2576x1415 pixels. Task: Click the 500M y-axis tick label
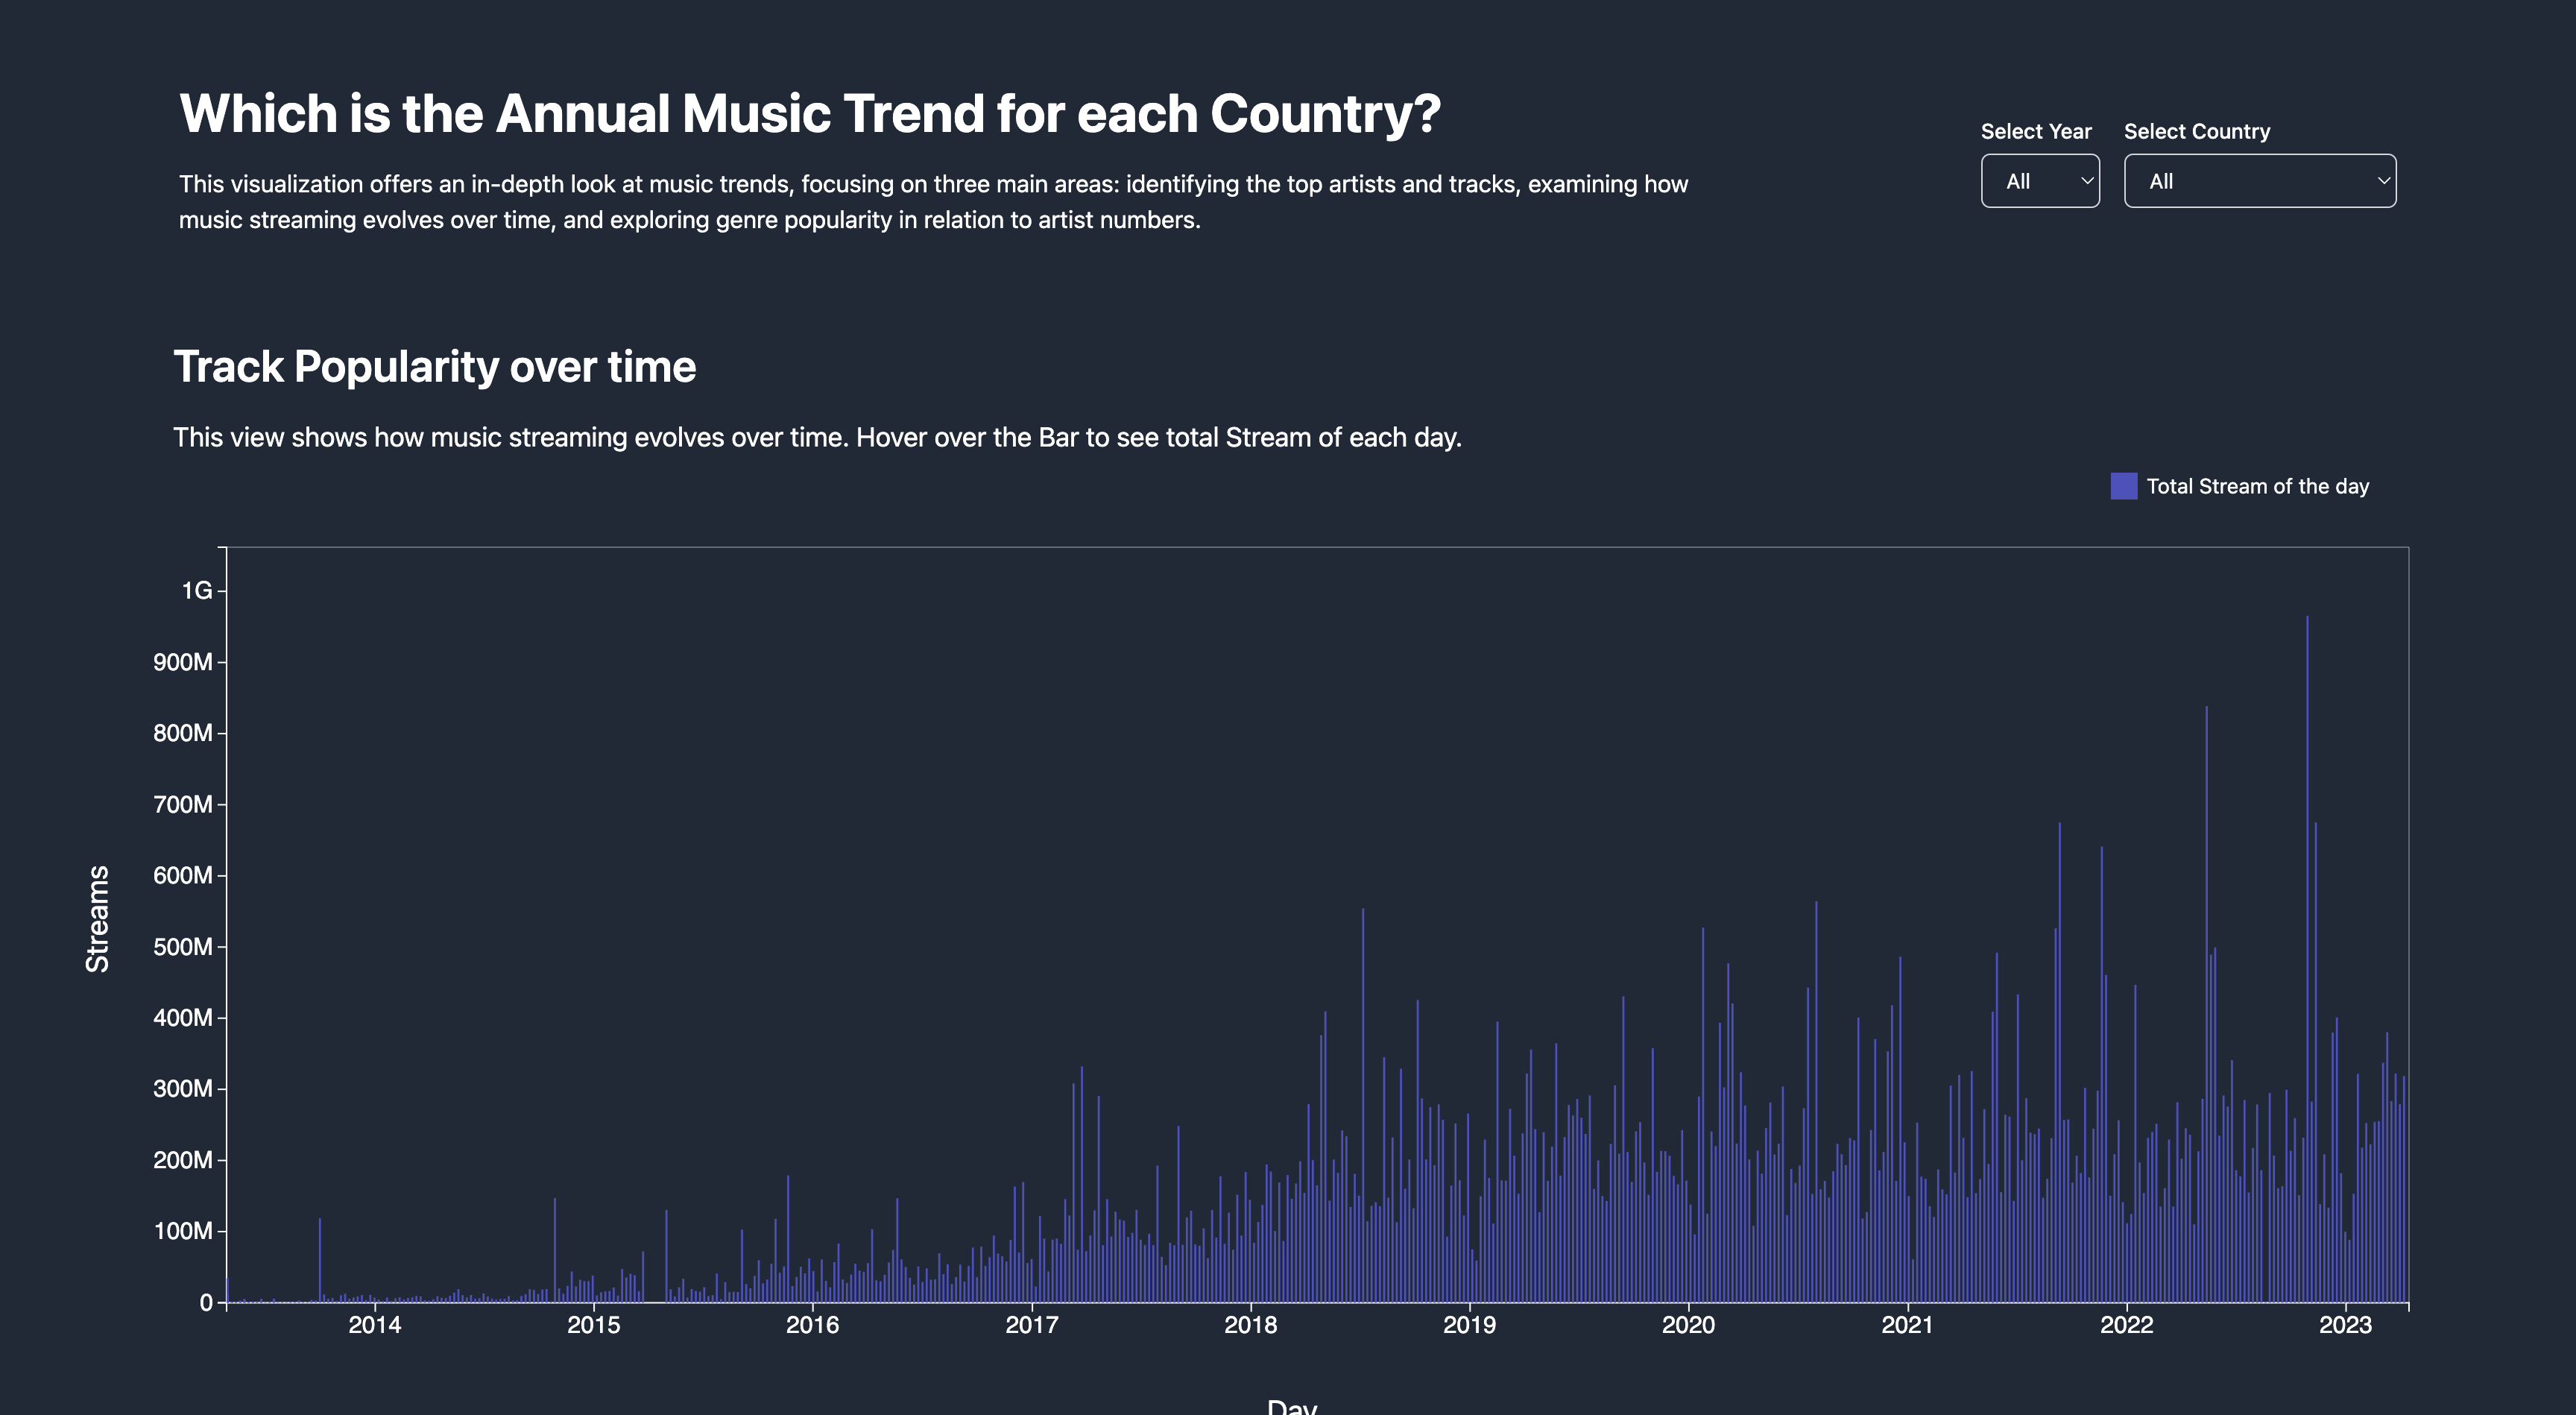coord(183,947)
